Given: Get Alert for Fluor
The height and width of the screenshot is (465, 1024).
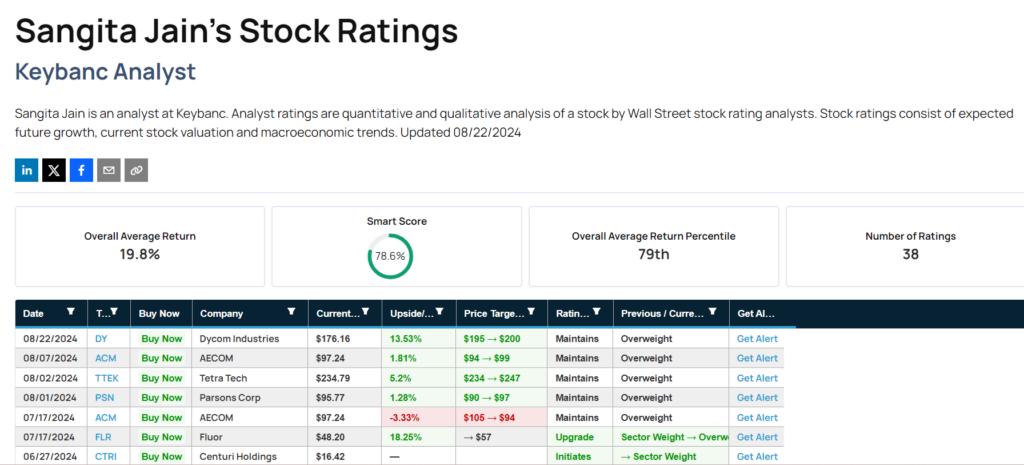Looking at the screenshot, I should 758,437.
